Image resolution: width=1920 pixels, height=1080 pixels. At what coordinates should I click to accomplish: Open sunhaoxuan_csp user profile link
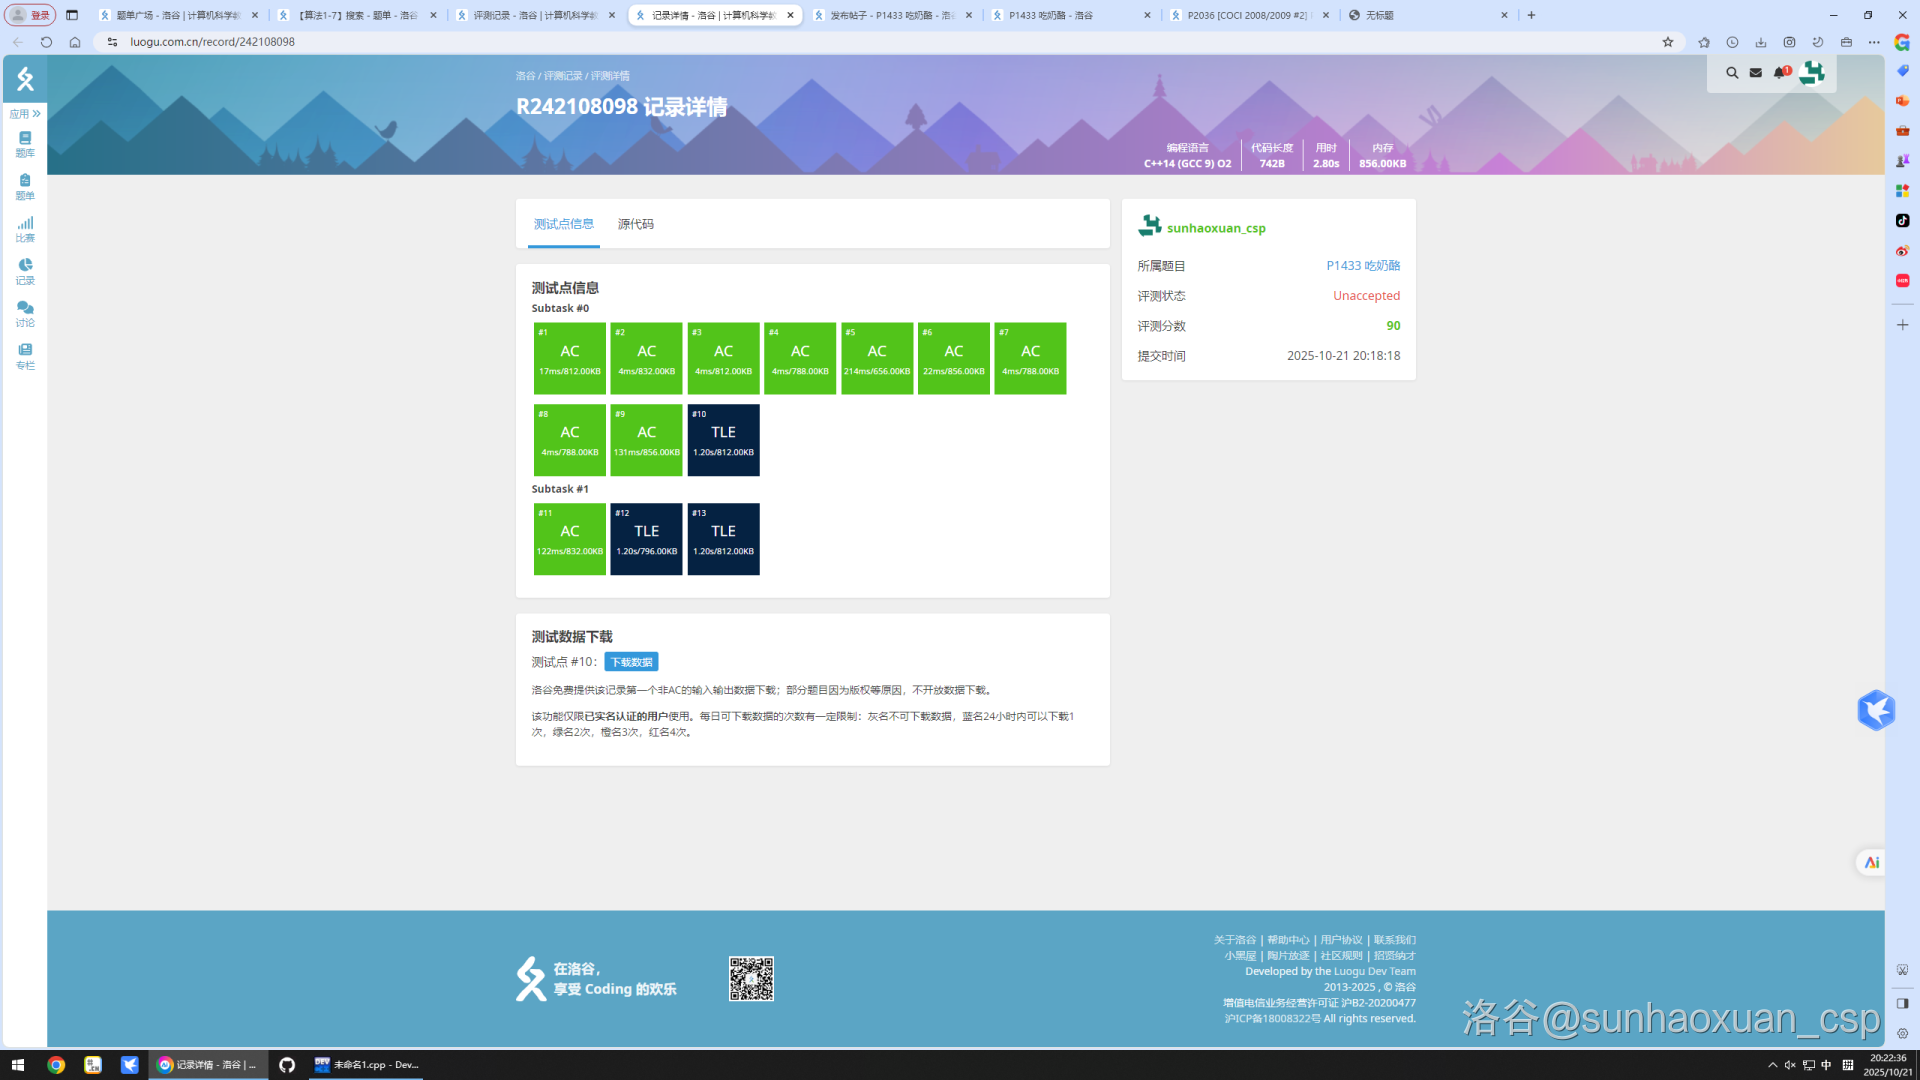click(x=1215, y=228)
